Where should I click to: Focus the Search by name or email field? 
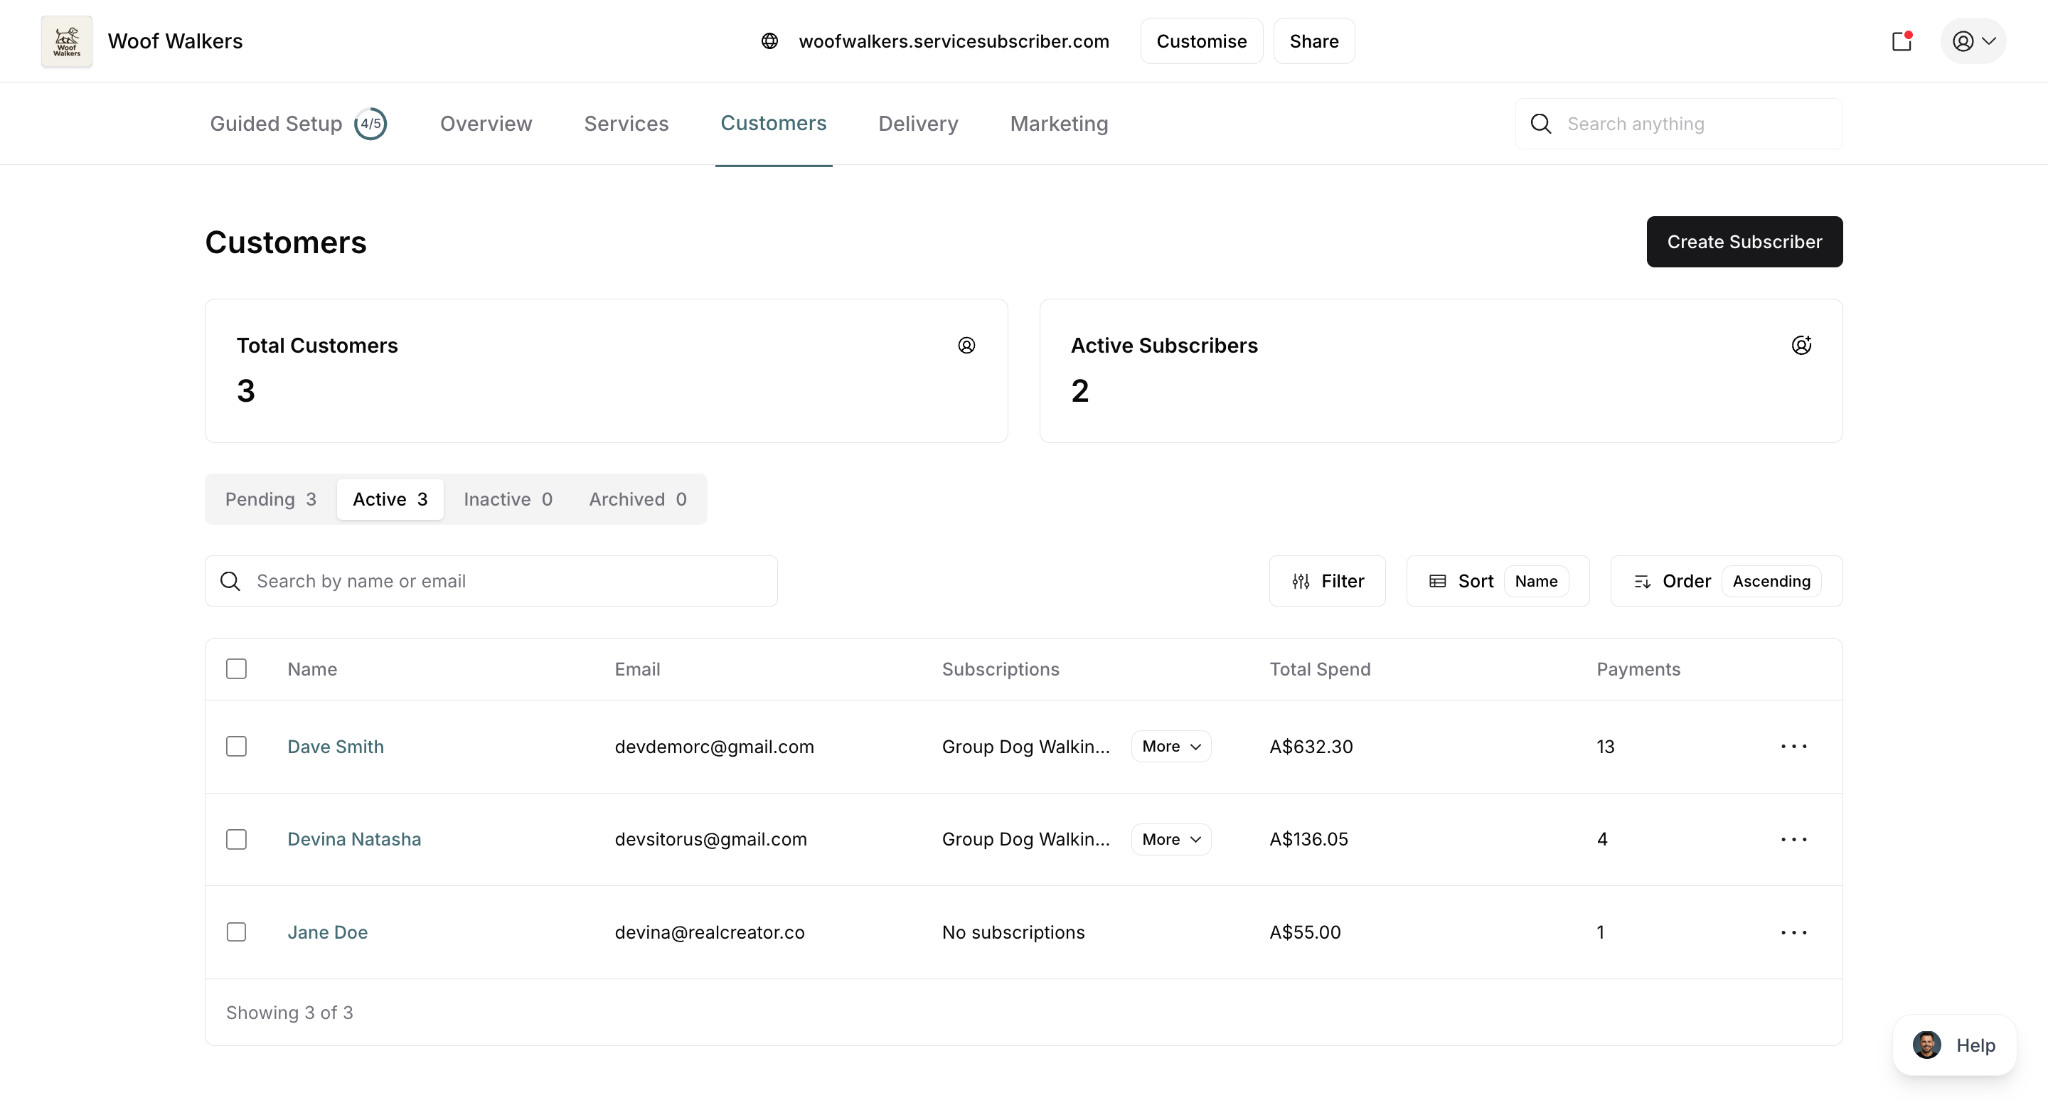click(510, 581)
